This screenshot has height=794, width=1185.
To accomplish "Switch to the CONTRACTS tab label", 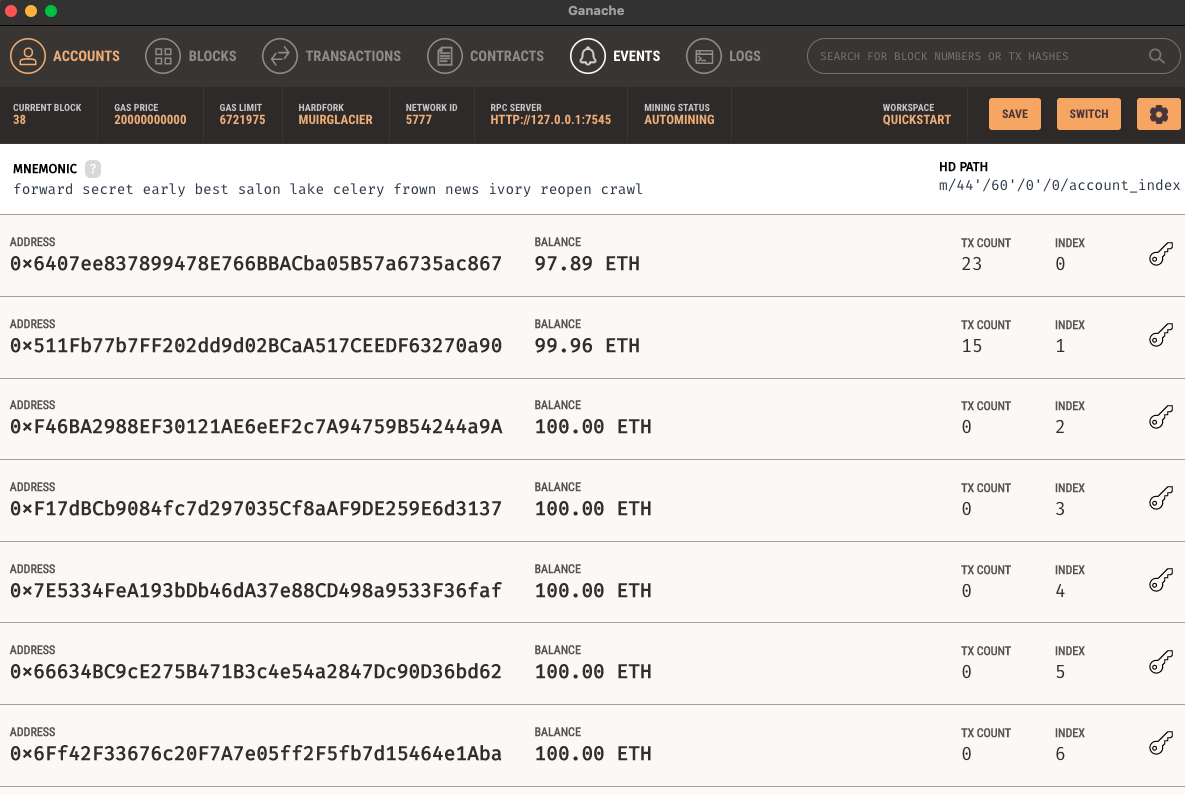I will [x=507, y=56].
